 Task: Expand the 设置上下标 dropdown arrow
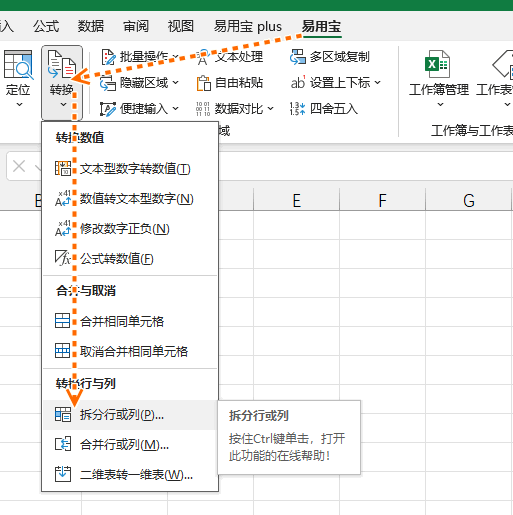pyautogui.click(x=377, y=82)
